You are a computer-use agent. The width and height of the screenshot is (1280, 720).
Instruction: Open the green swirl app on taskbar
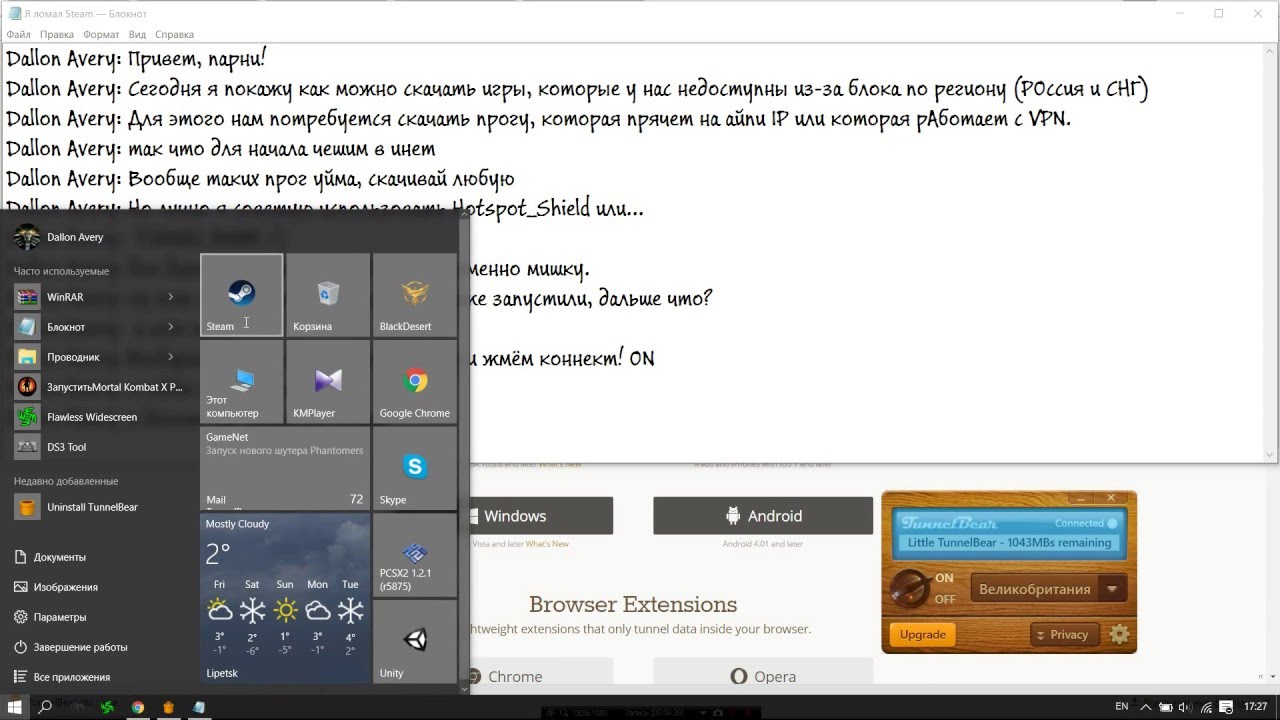pyautogui.click(x=106, y=707)
